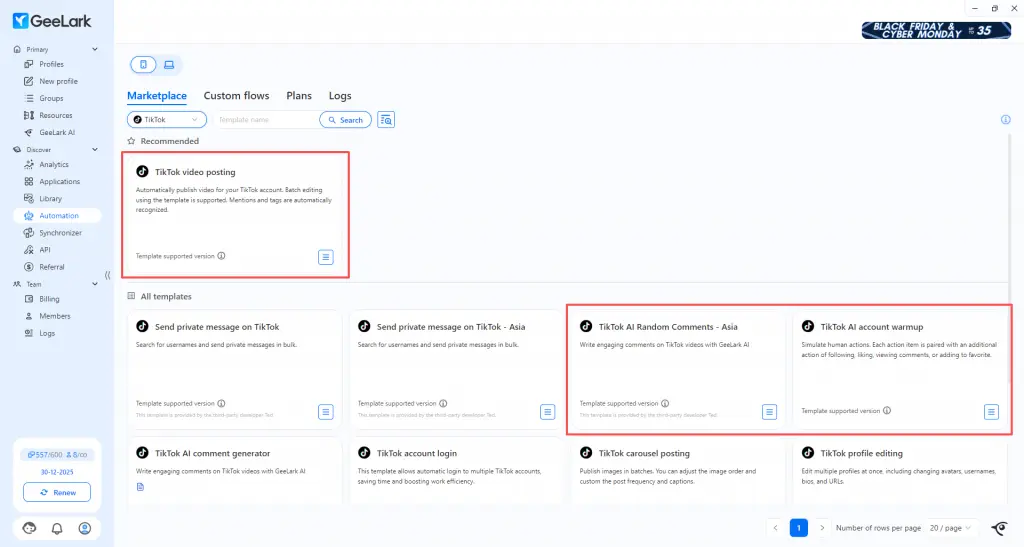Click info icon on TikTok AI Random Comments card

665,403
